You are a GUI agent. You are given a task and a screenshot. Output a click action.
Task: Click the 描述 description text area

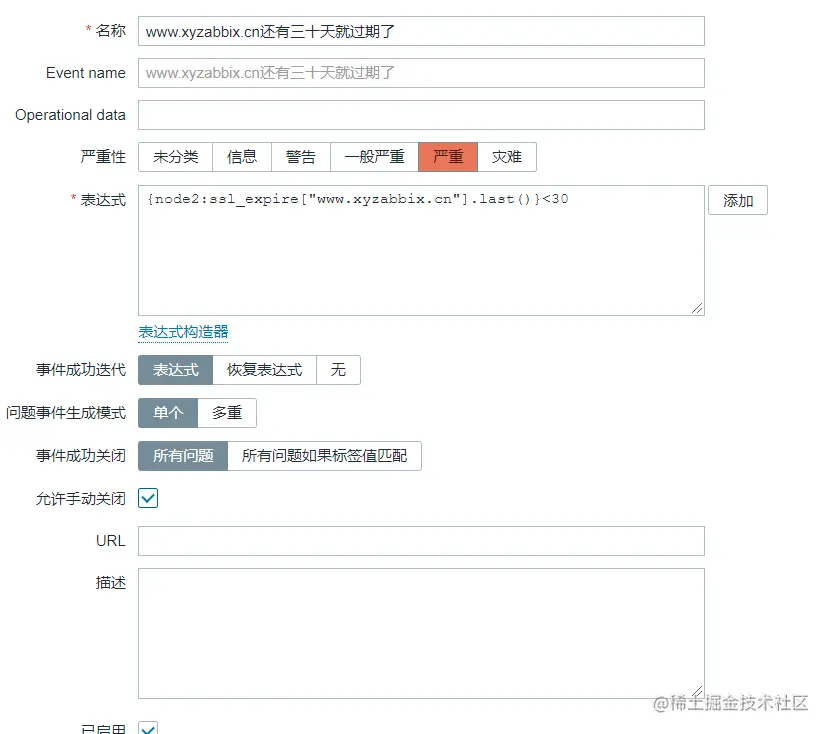421,633
